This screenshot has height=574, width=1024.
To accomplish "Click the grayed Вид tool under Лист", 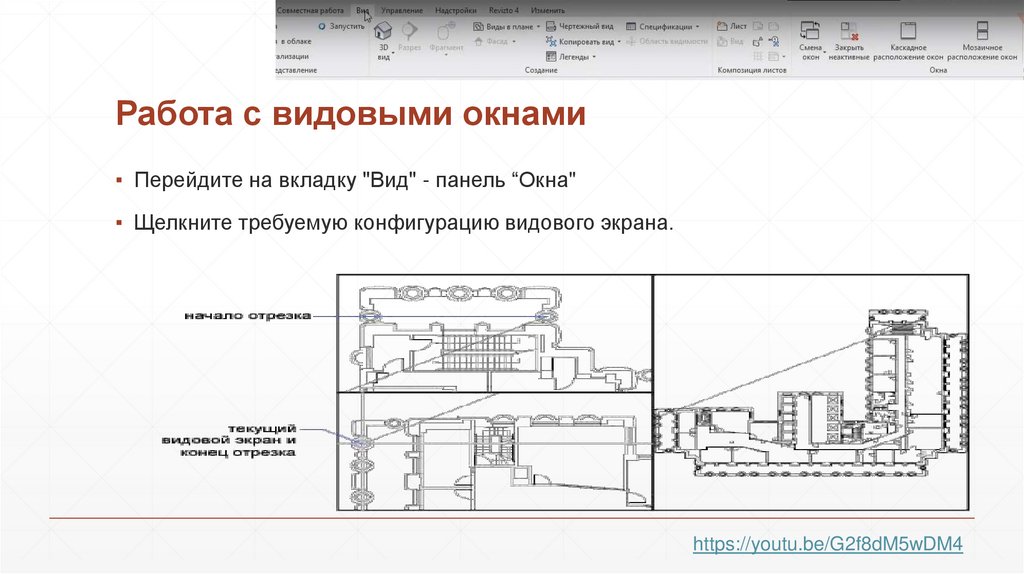I will (x=730, y=41).
